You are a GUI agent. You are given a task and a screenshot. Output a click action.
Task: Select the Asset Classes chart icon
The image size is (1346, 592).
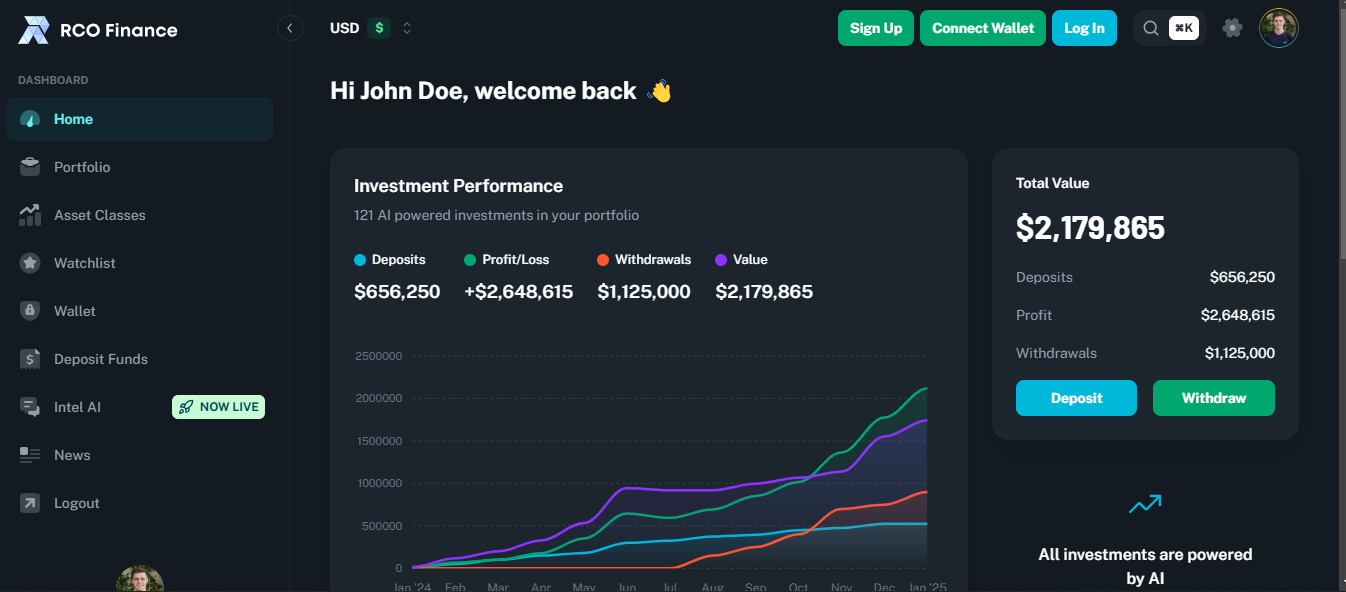tap(30, 215)
